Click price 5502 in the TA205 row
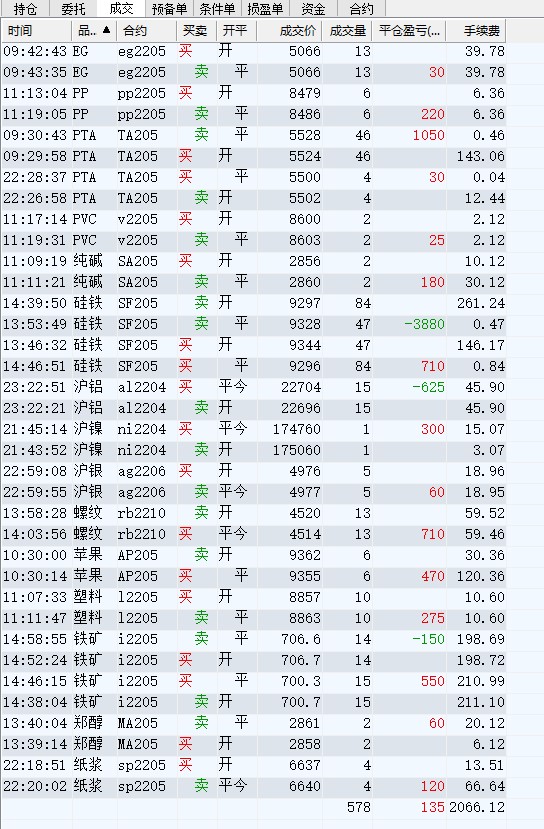This screenshot has width=544, height=829. tap(305, 198)
